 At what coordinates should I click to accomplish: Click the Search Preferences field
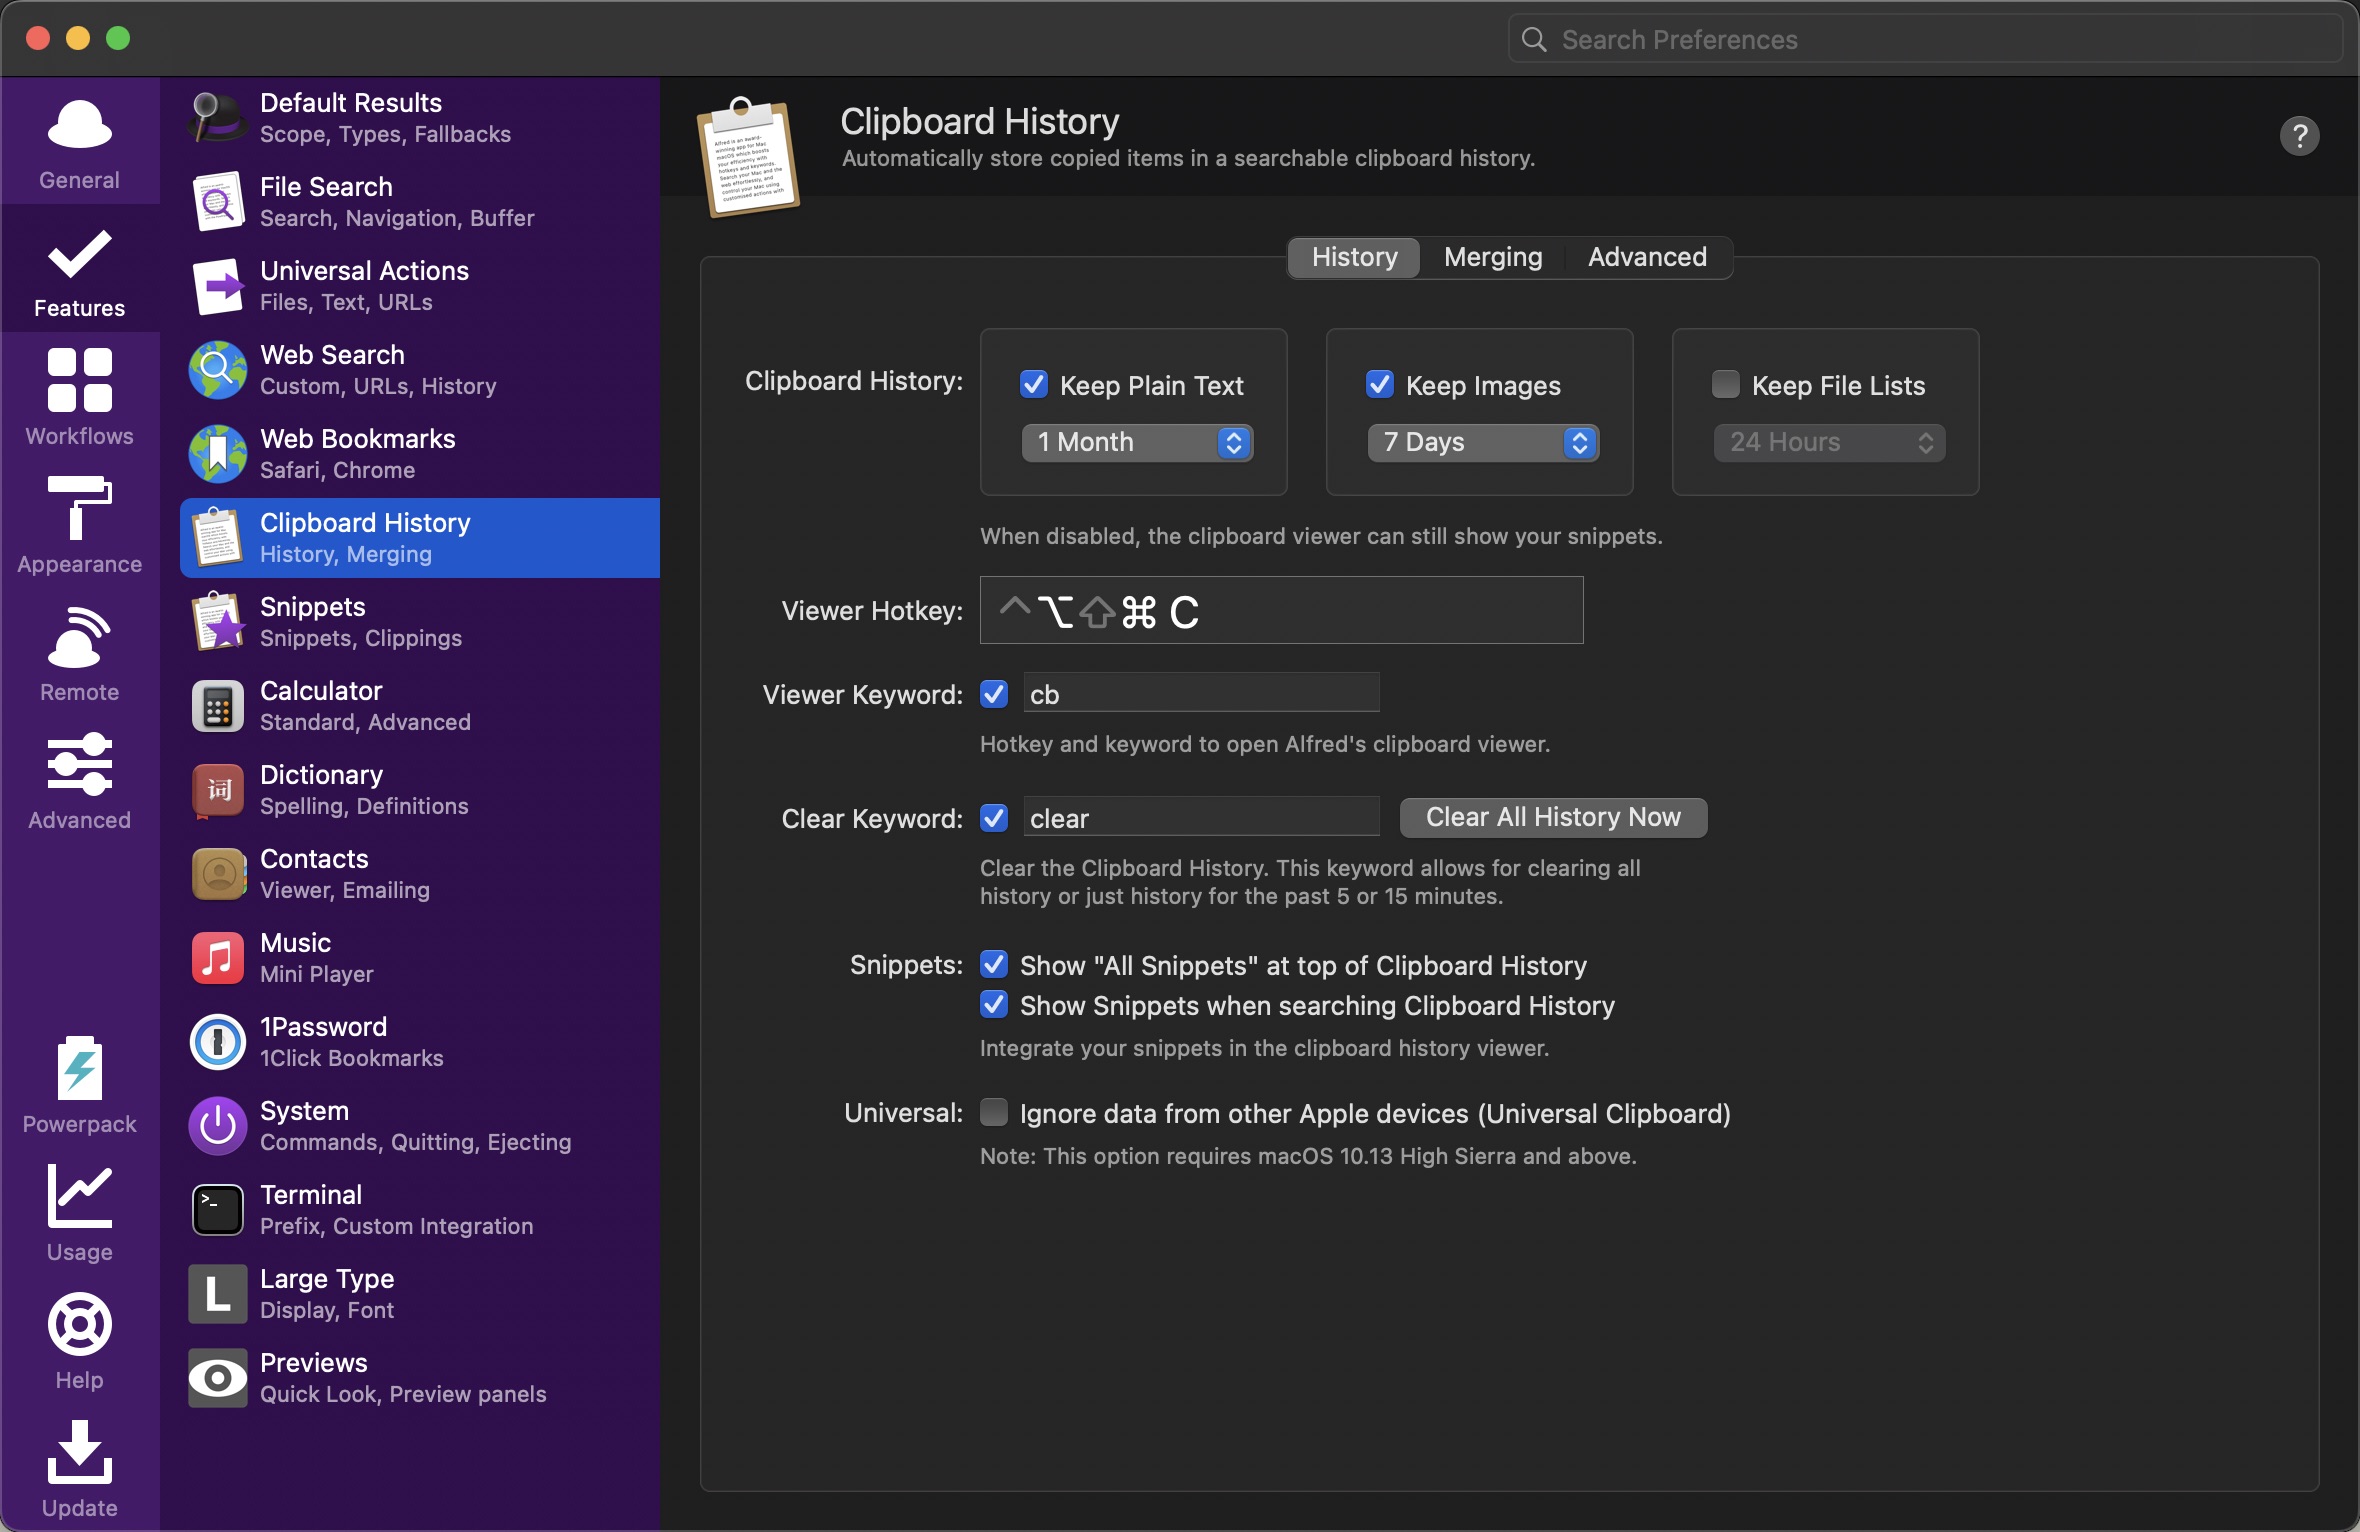tap(1925, 40)
